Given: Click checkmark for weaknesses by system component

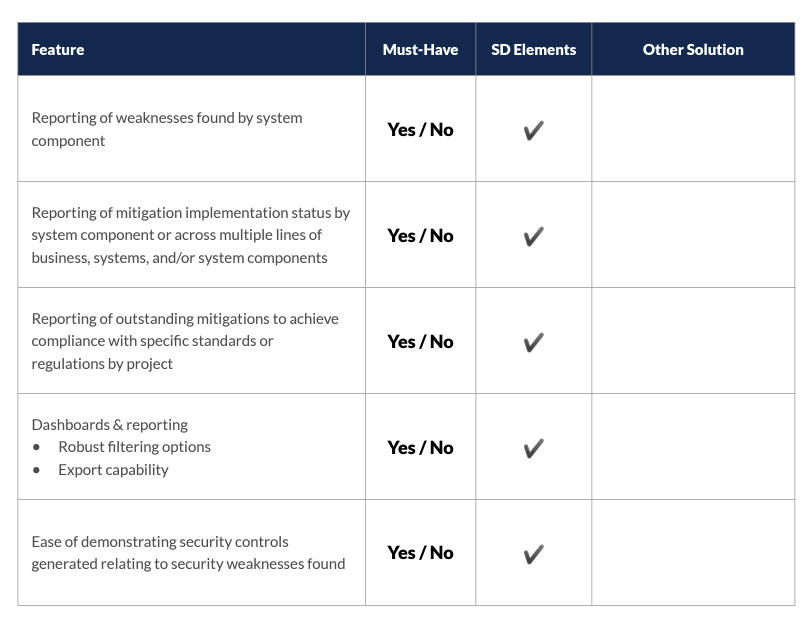Looking at the screenshot, I should coord(533,131).
